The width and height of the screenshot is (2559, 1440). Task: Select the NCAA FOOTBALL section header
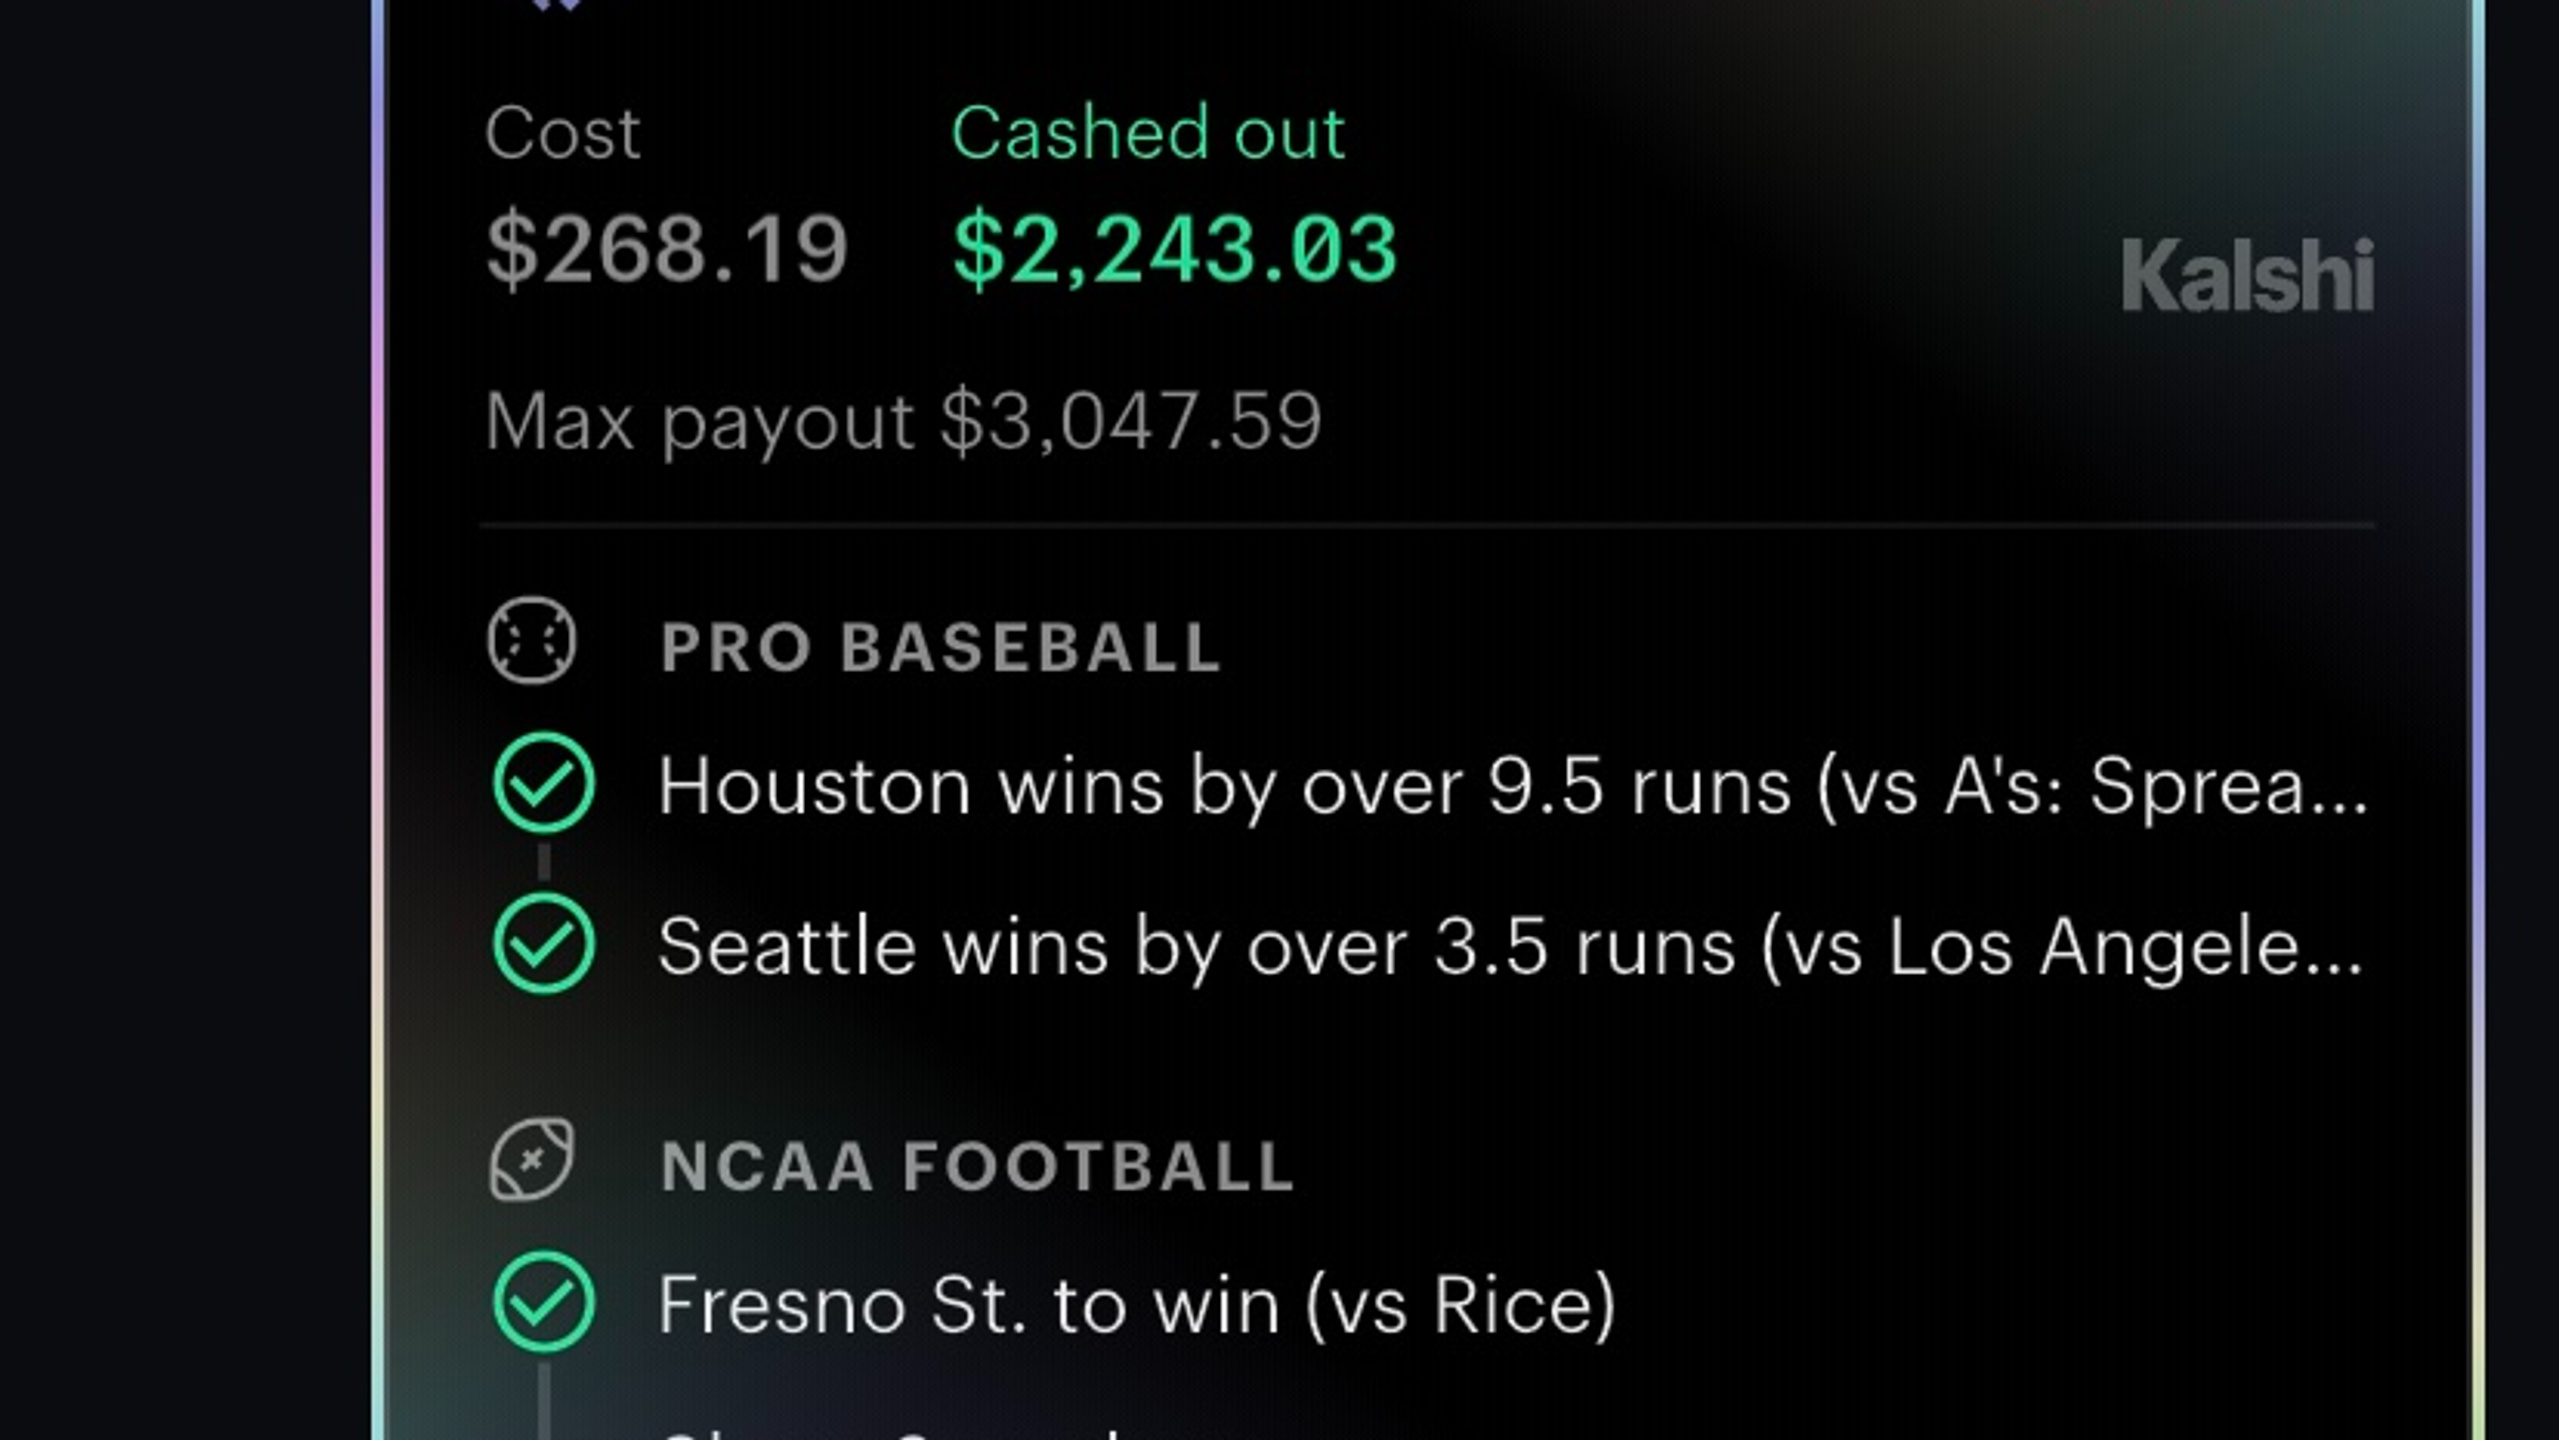pyautogui.click(x=977, y=1166)
